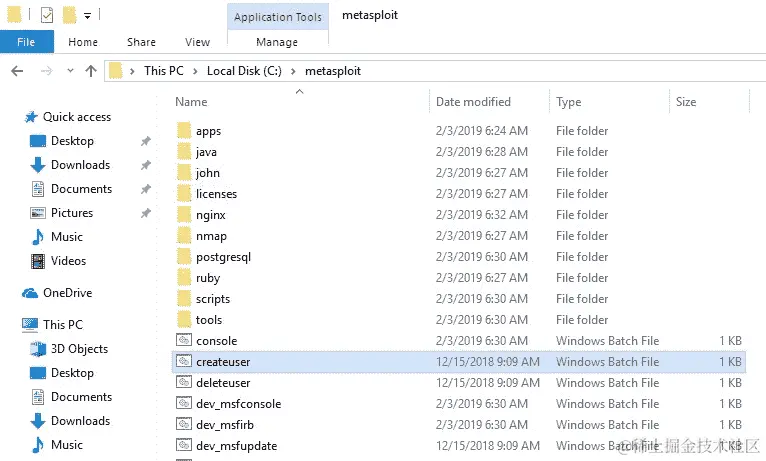Select the createuser batch file icon

click(x=184, y=361)
